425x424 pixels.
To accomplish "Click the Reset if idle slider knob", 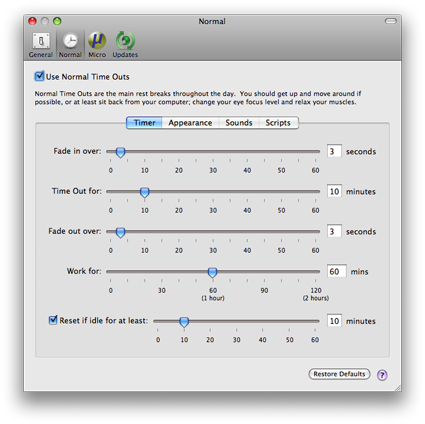I will coord(184,322).
